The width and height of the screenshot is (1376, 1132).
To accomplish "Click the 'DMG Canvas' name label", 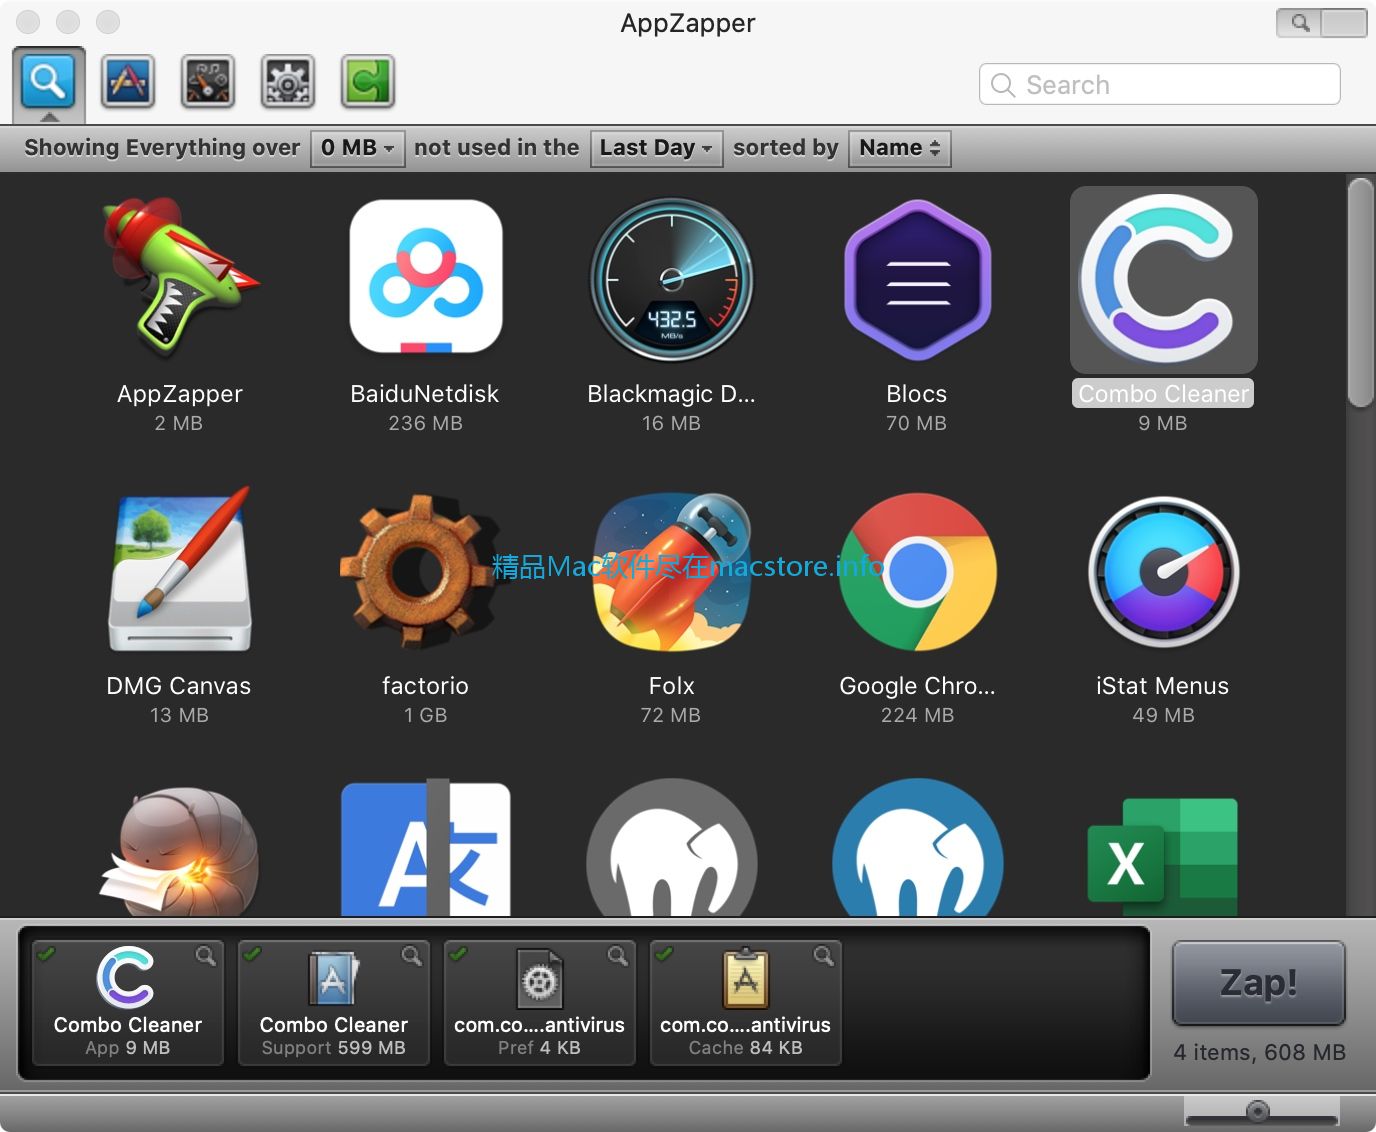I will coord(179,686).
